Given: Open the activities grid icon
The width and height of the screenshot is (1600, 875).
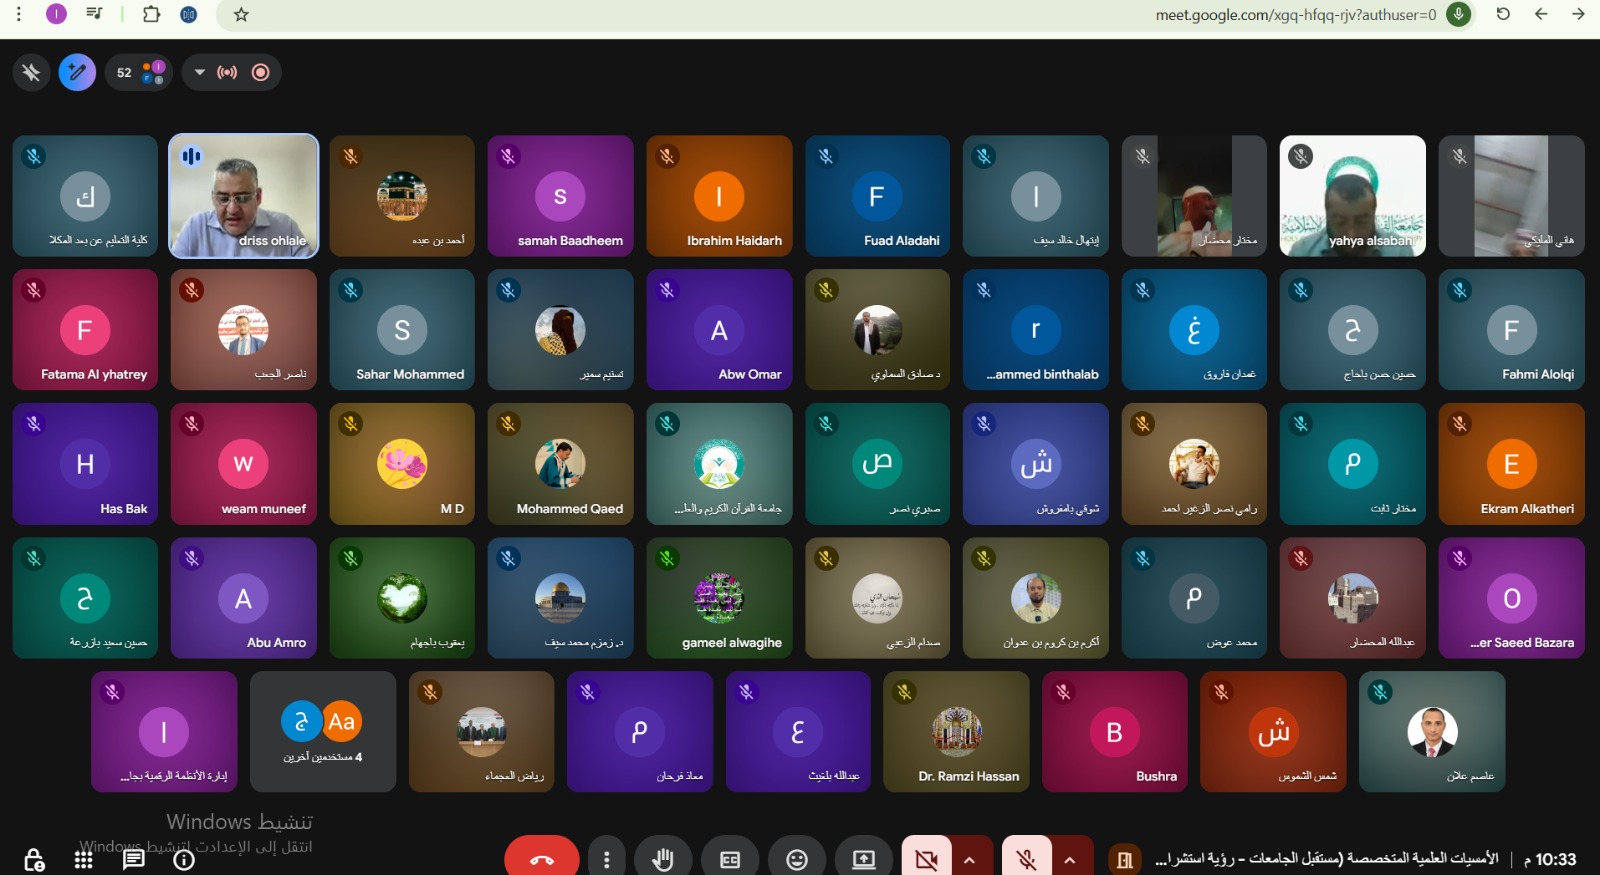Looking at the screenshot, I should click(x=84, y=859).
